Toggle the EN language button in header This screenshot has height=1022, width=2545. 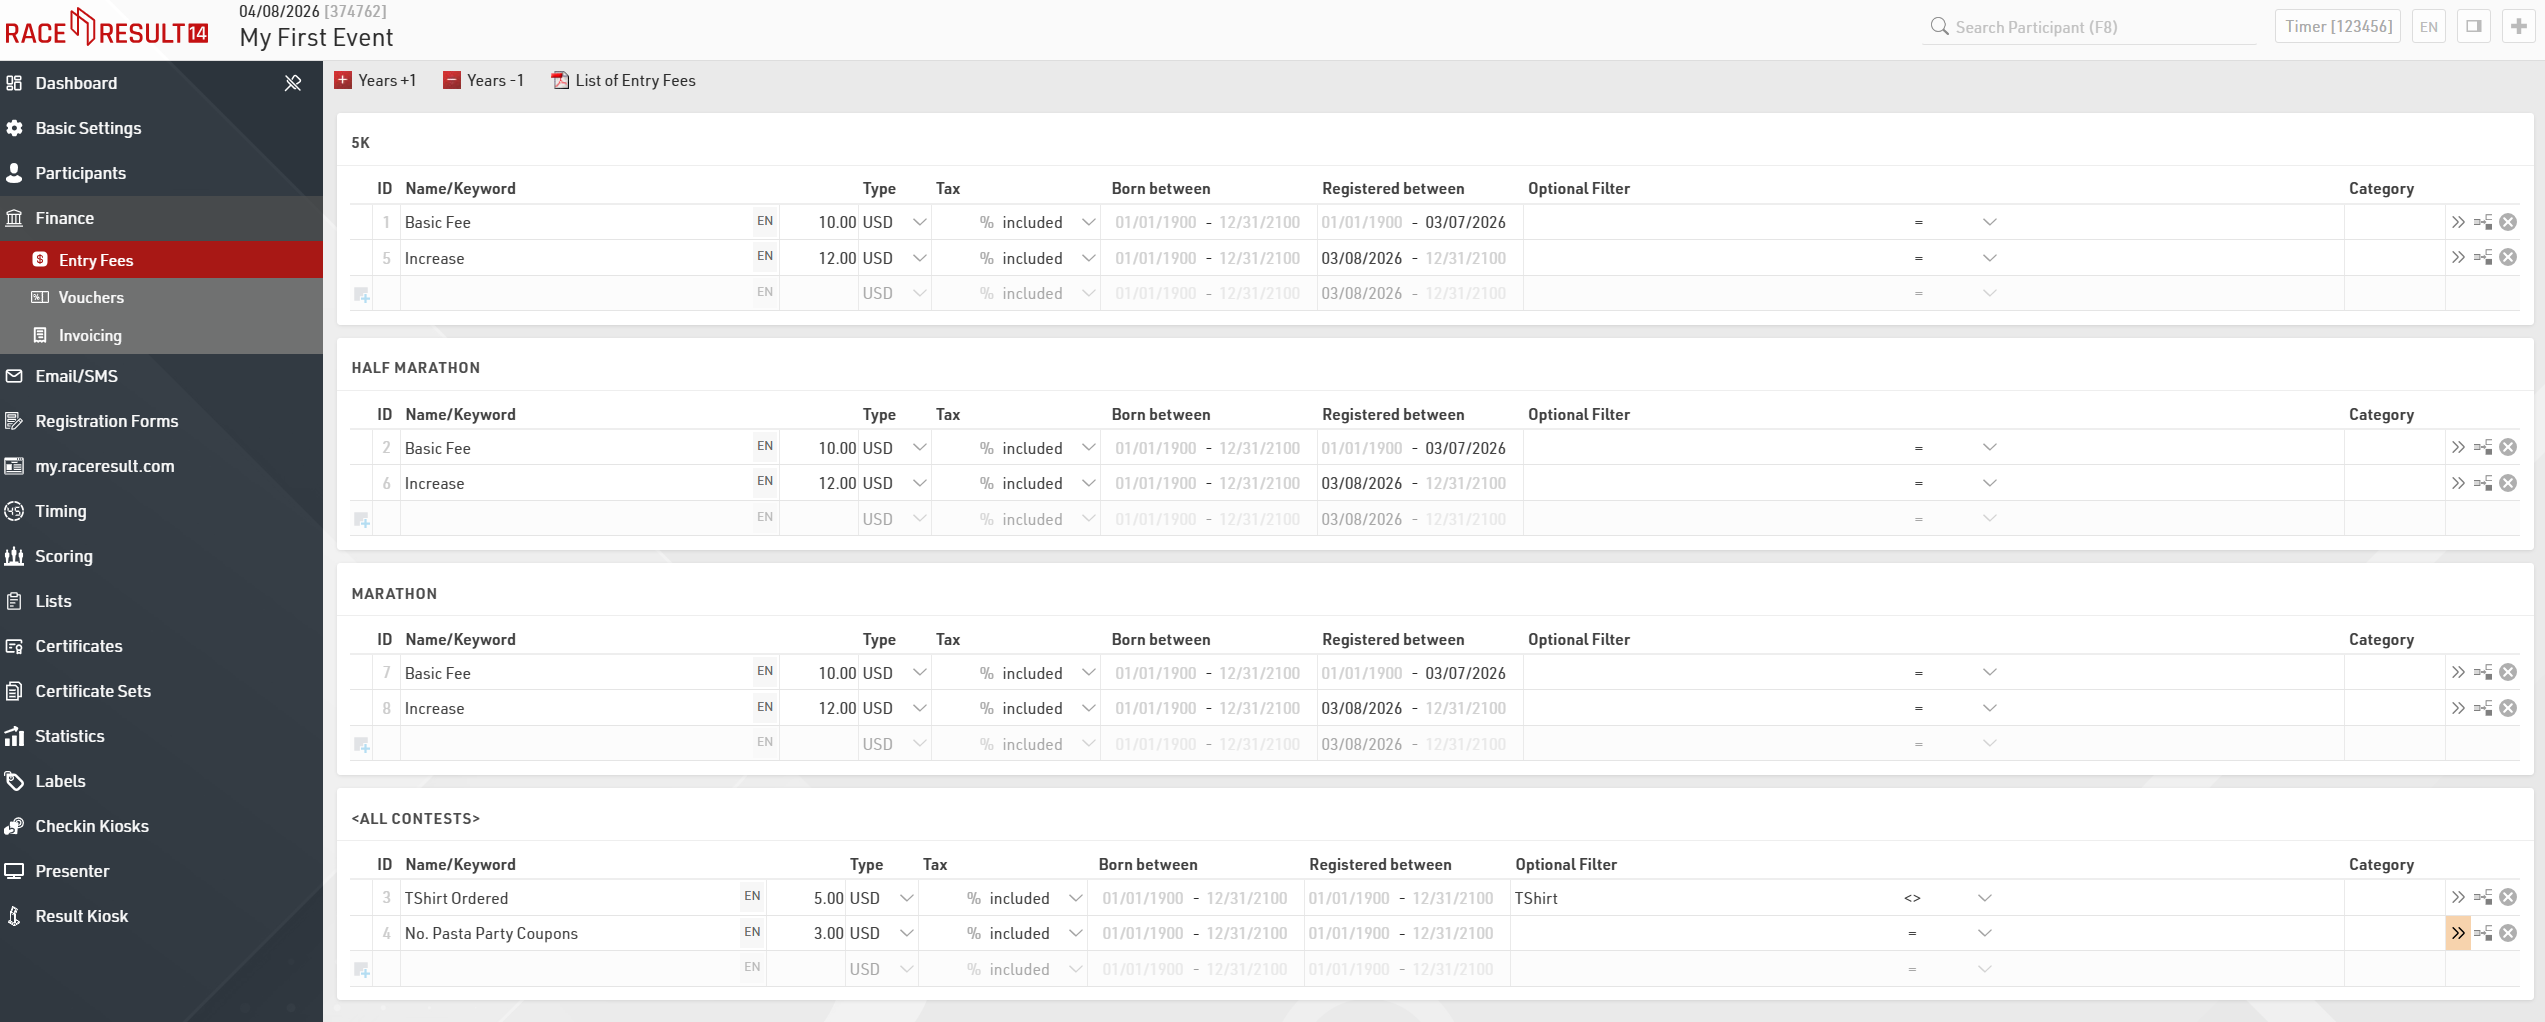[2429, 27]
